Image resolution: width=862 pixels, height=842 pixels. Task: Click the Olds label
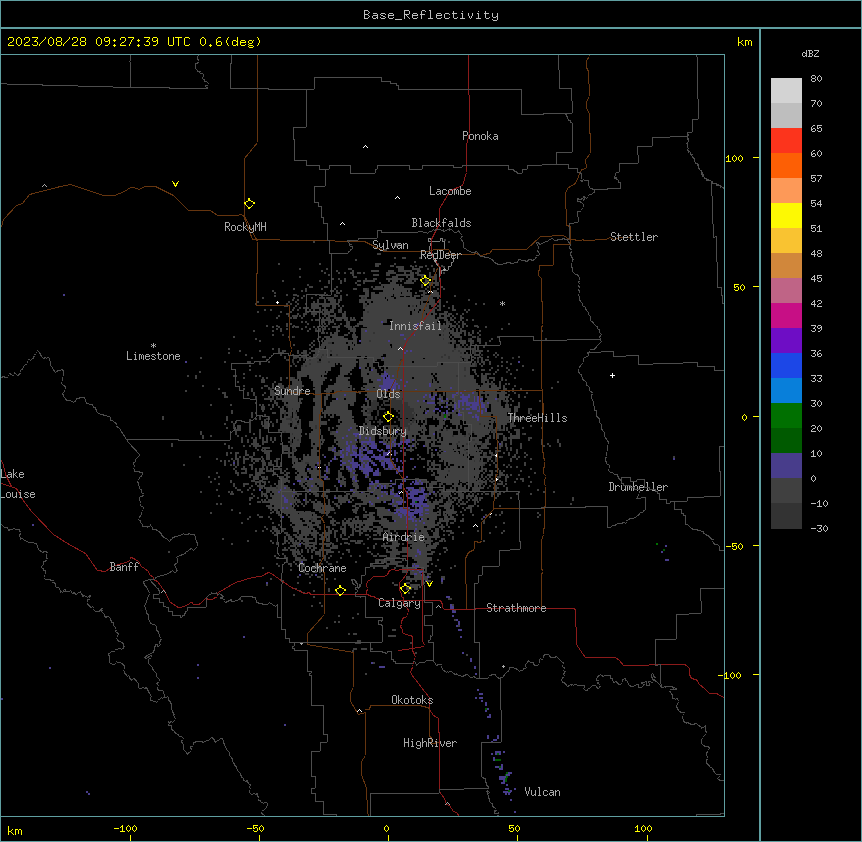click(x=388, y=394)
